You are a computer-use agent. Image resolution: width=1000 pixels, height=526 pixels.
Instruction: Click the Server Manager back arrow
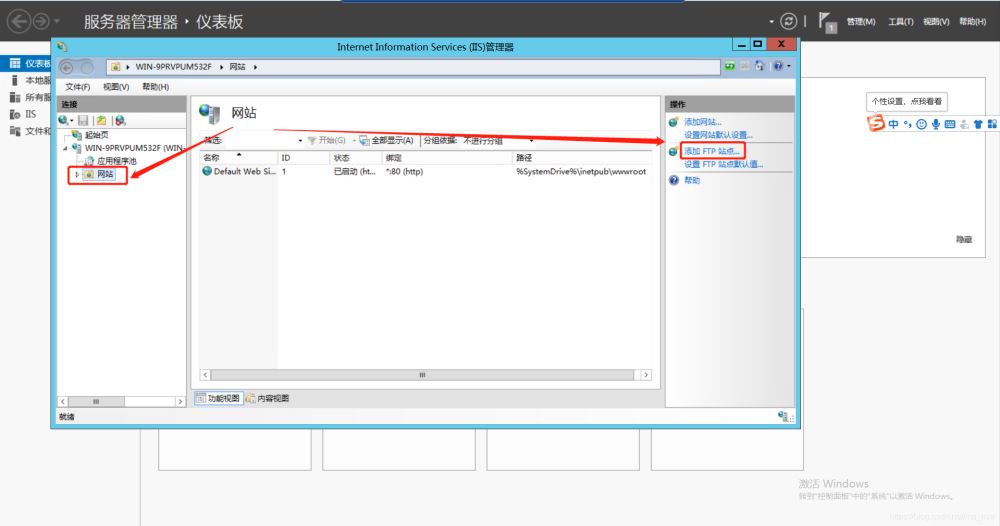19,22
